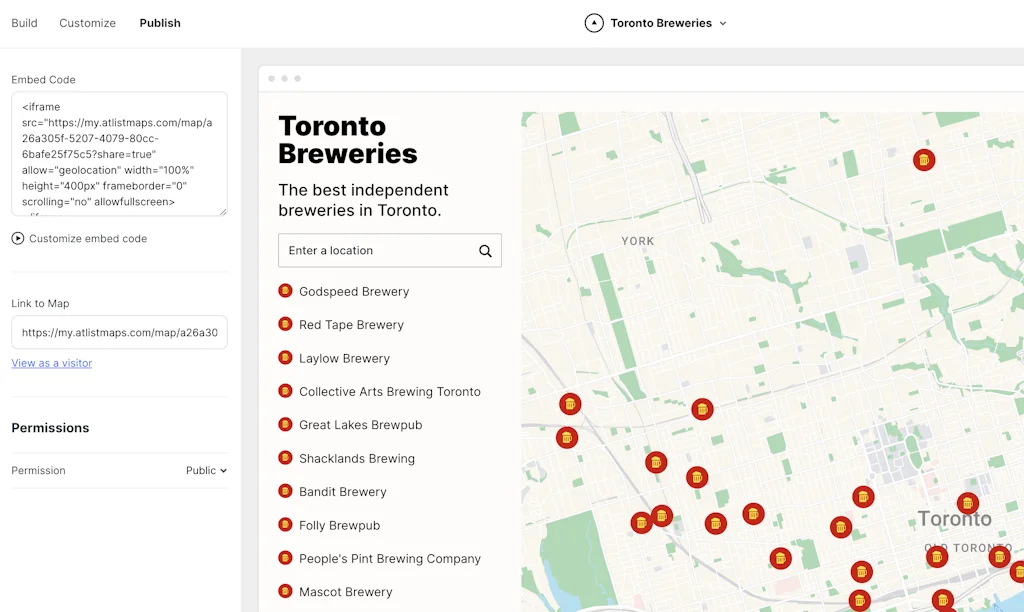
Task: Click inside the Embed Code text area
Action: (120, 153)
